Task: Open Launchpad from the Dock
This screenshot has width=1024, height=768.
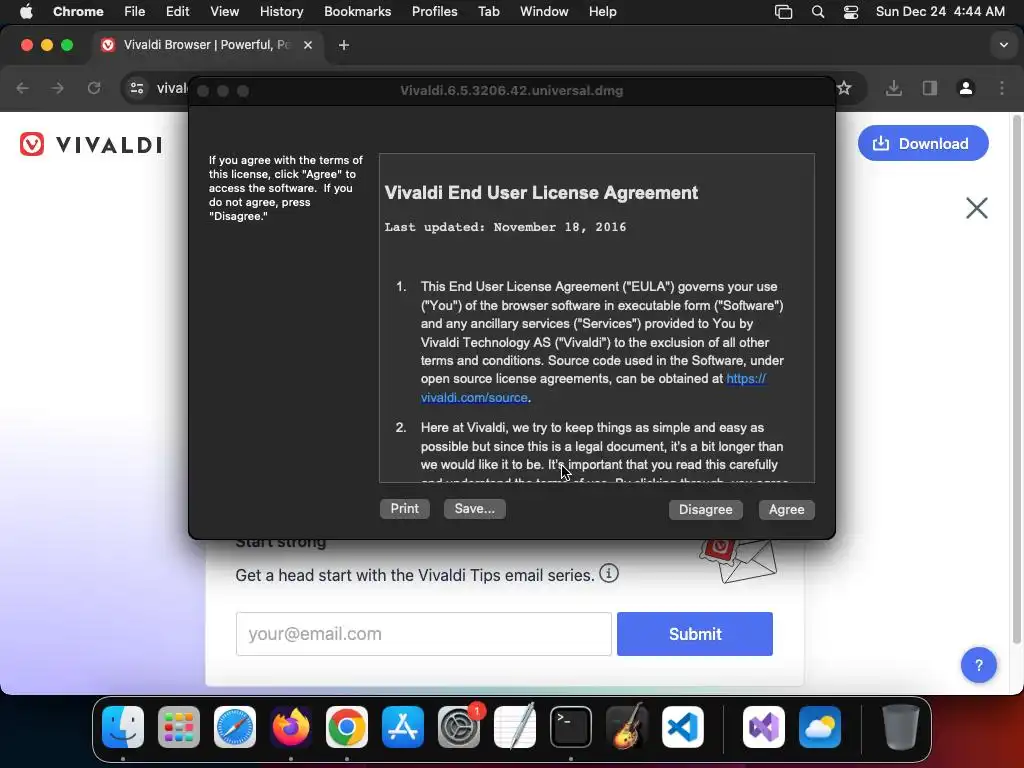Action: click(x=179, y=727)
